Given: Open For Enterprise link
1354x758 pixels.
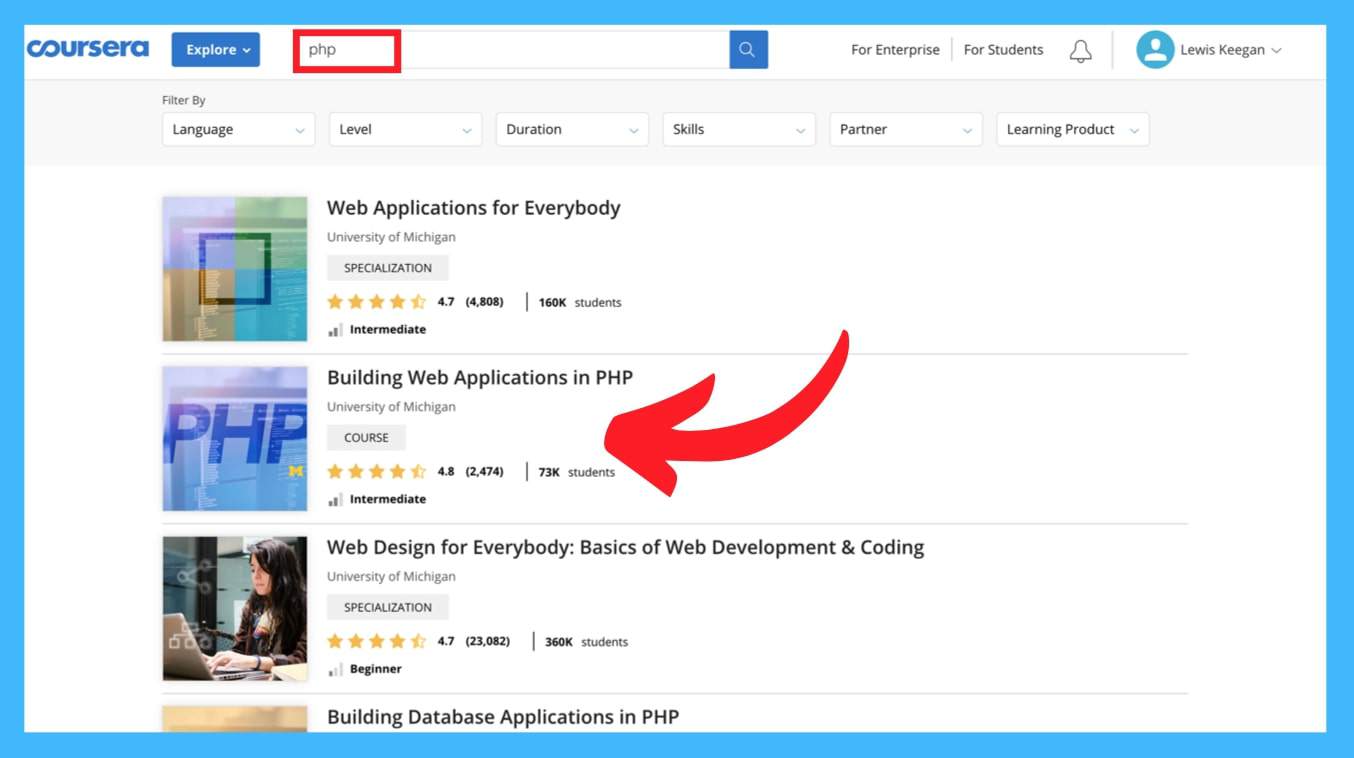Looking at the screenshot, I should (x=895, y=50).
